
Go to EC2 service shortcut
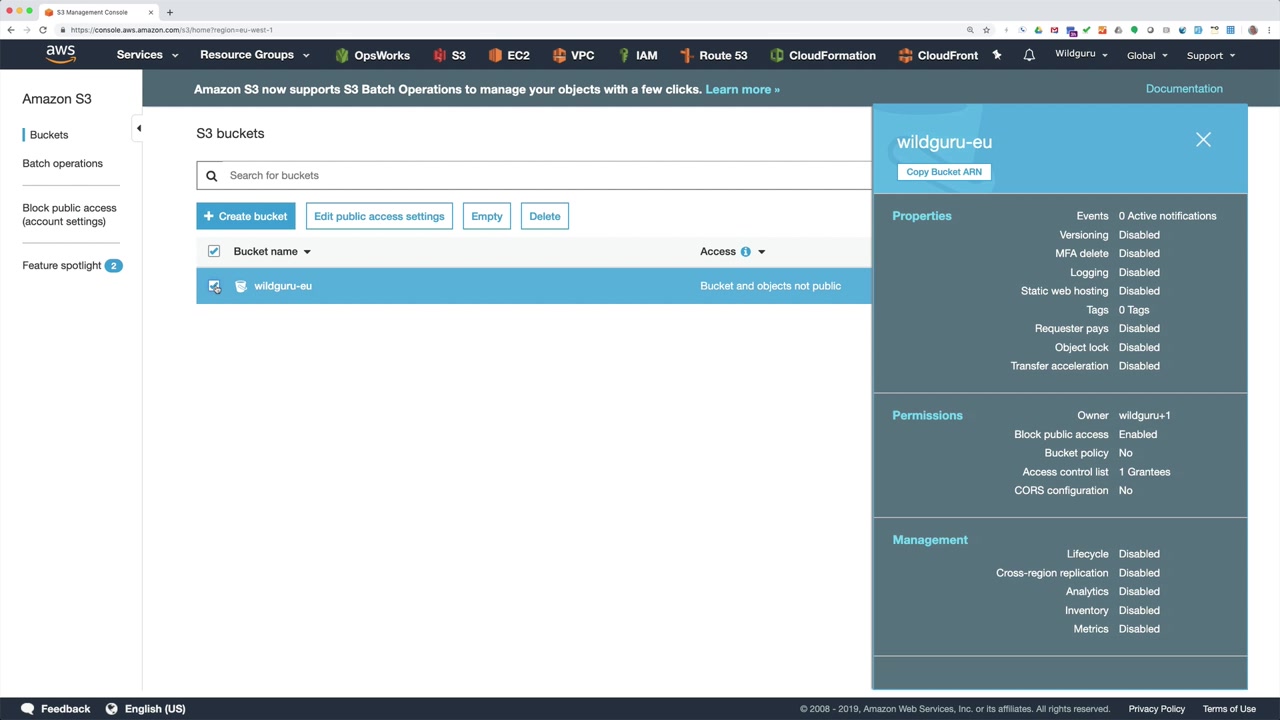coord(508,55)
